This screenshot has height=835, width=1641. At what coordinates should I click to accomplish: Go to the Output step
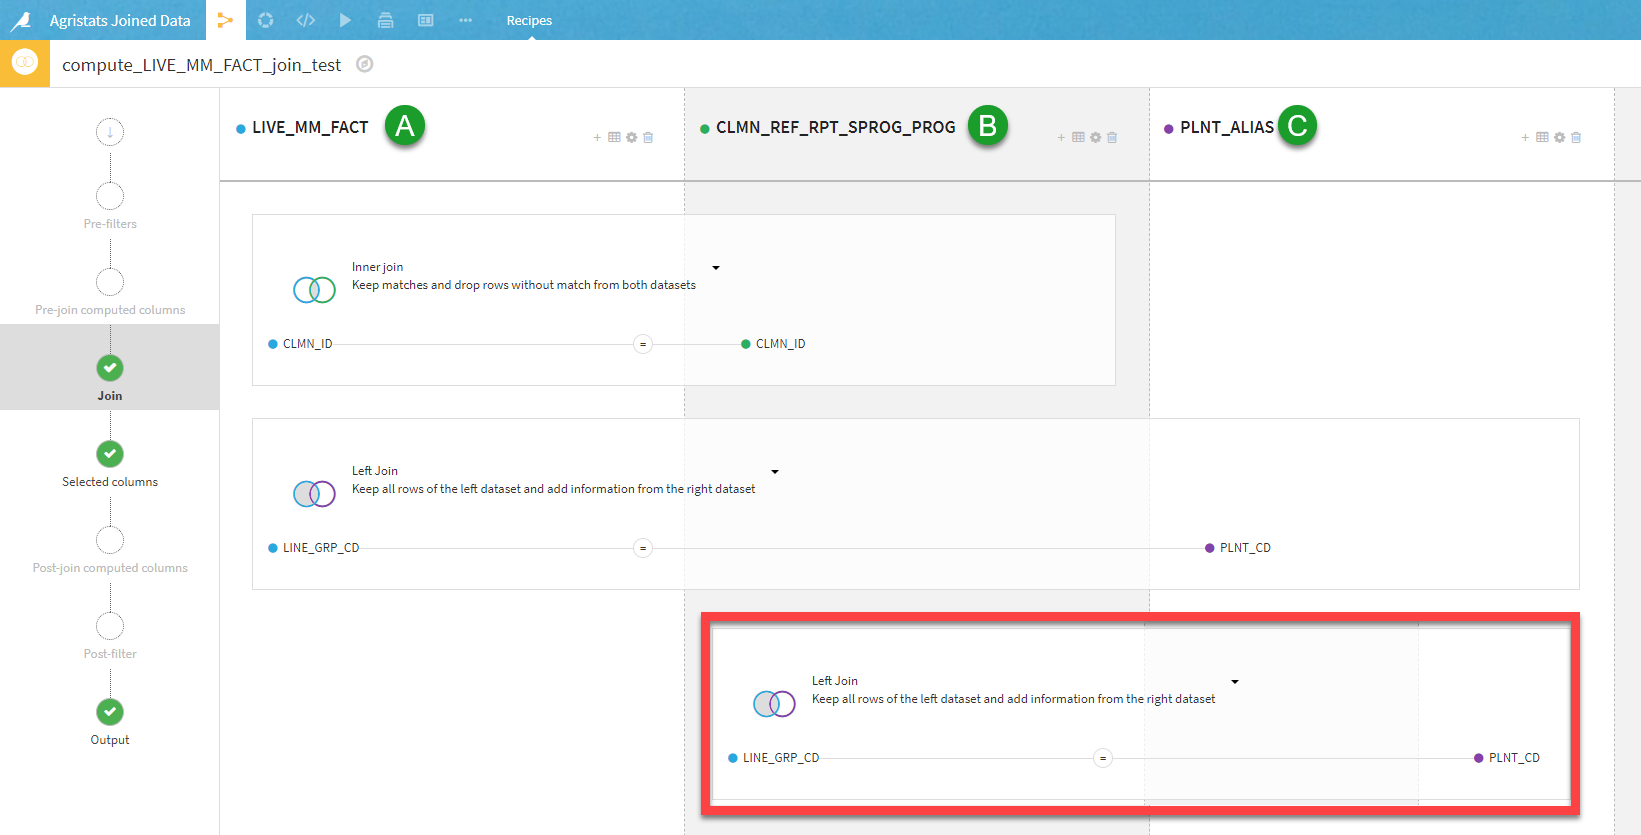(x=110, y=721)
